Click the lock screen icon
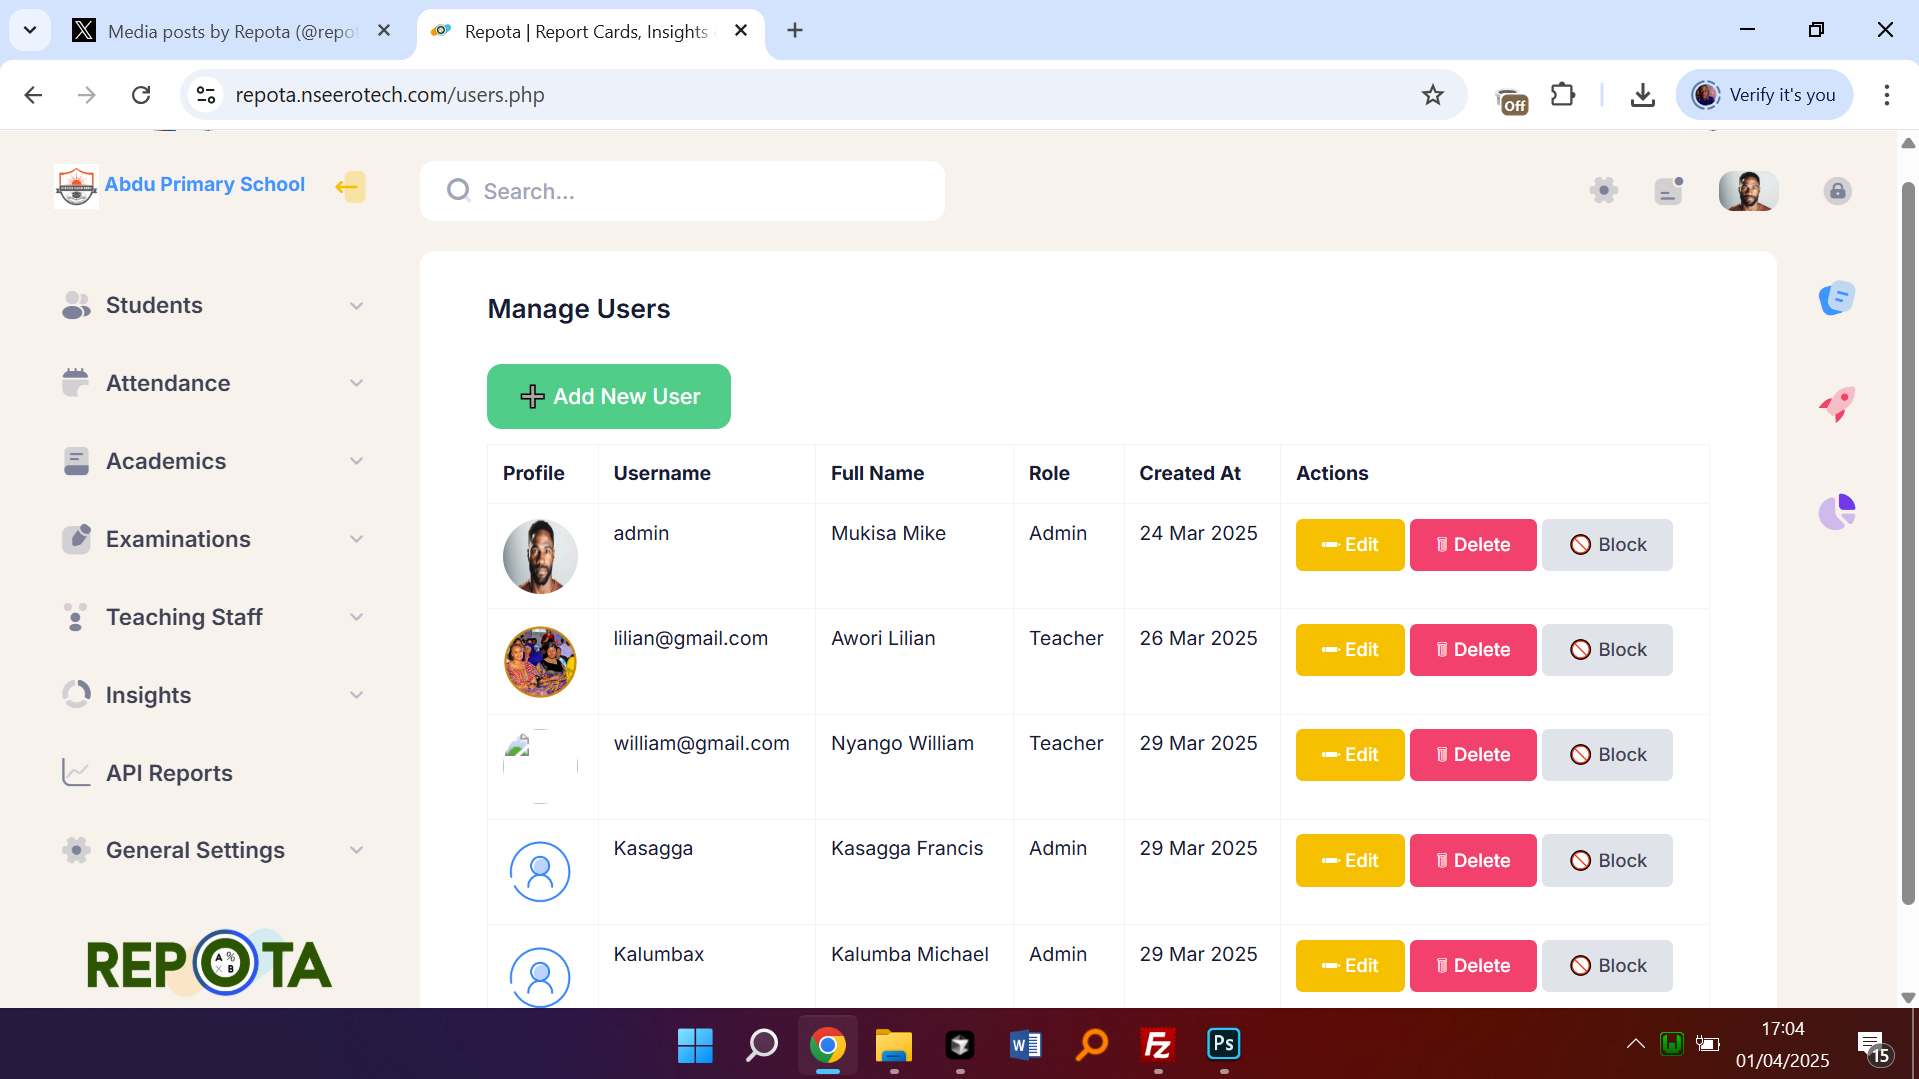Viewport: 1919px width, 1079px height. click(1837, 191)
